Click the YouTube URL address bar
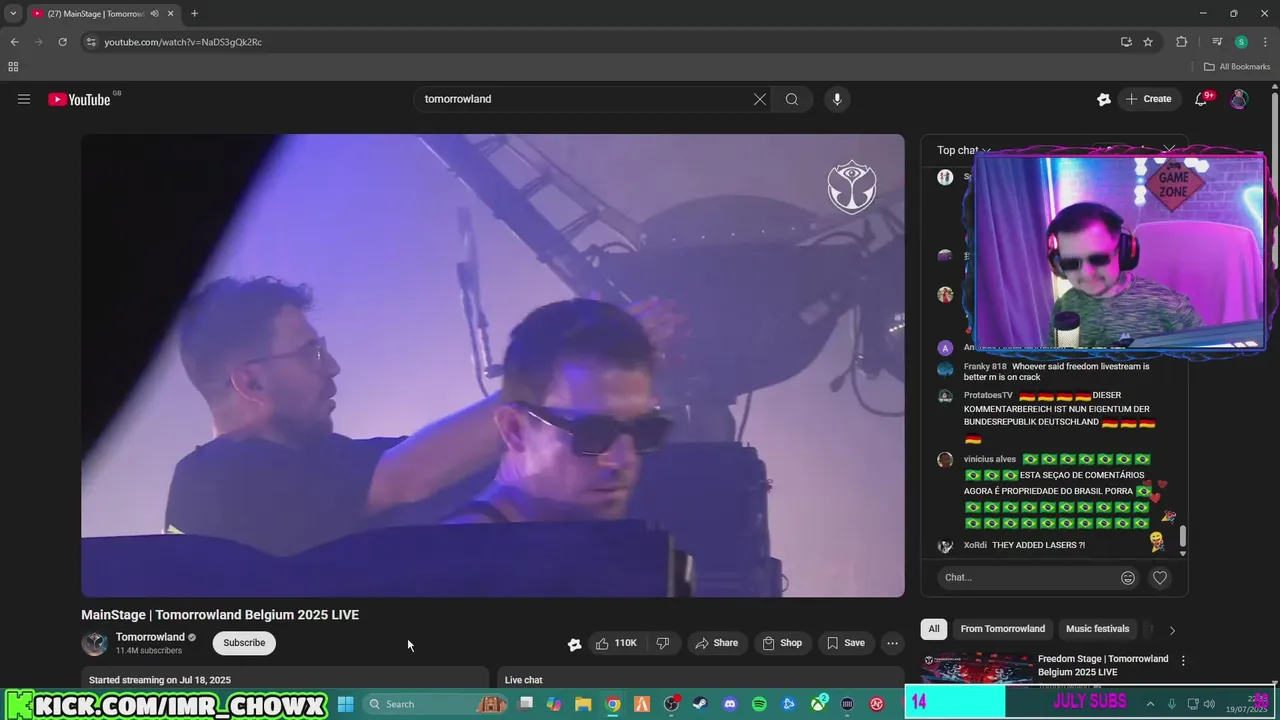This screenshot has height=720, width=1280. (x=600, y=42)
